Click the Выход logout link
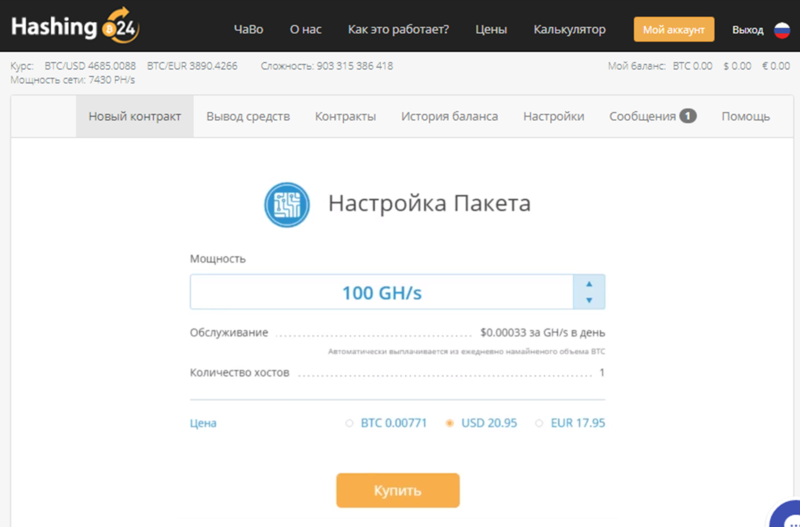Image resolution: width=800 pixels, height=527 pixels. click(747, 30)
